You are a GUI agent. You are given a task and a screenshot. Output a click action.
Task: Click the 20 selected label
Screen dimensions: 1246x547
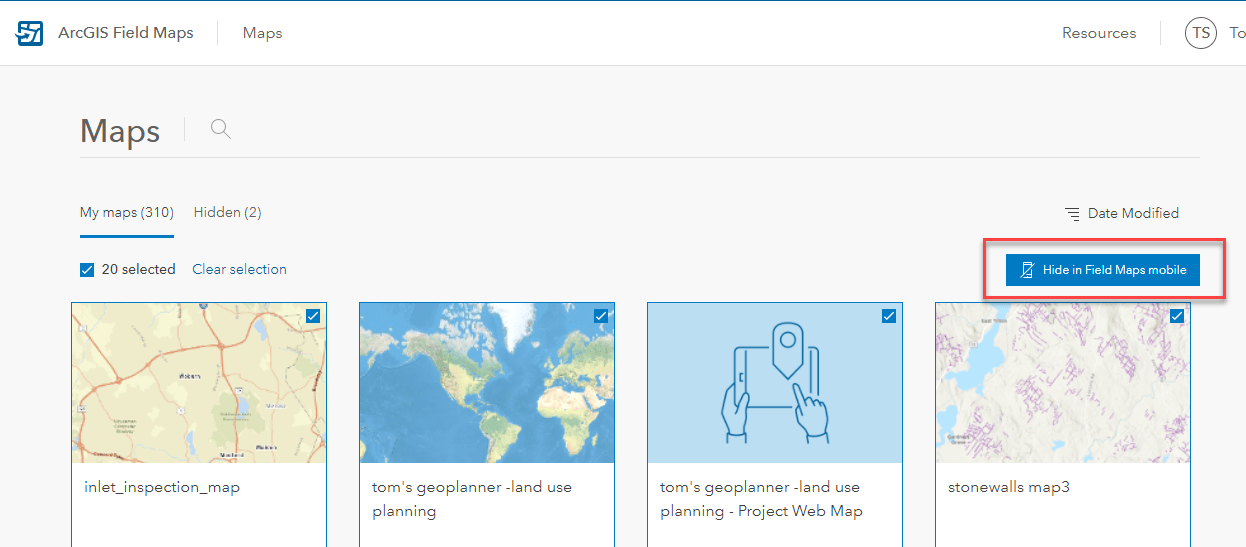click(x=138, y=270)
